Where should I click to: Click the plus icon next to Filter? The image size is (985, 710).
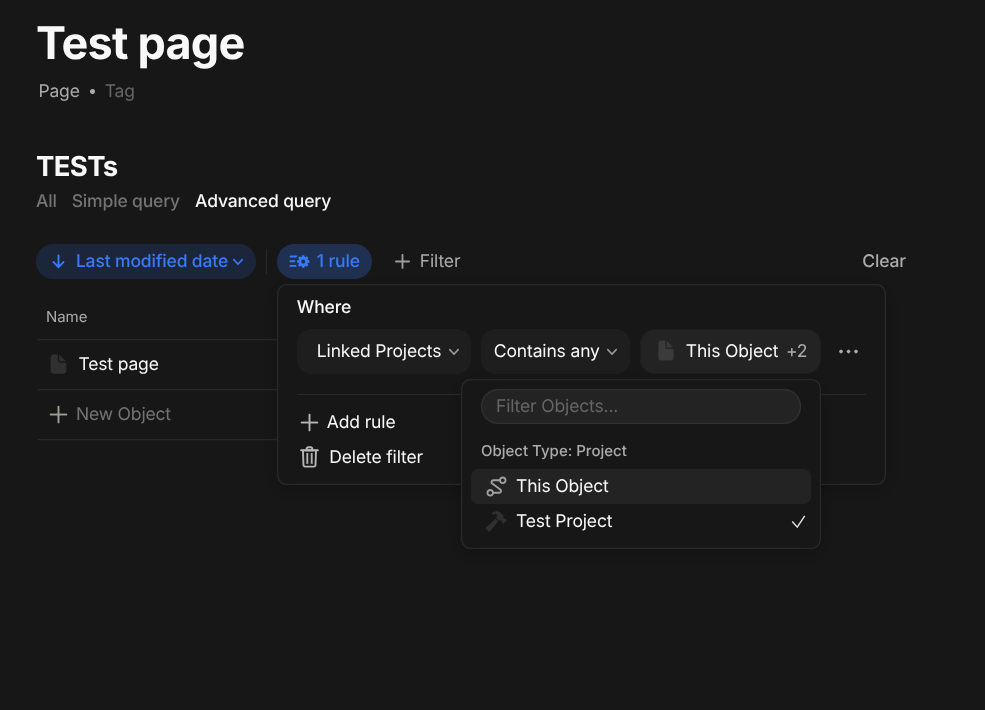click(402, 261)
